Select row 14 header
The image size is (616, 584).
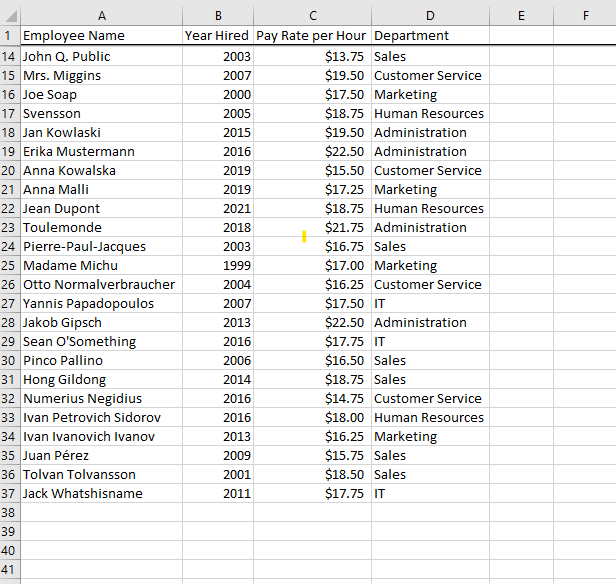tap(10, 57)
